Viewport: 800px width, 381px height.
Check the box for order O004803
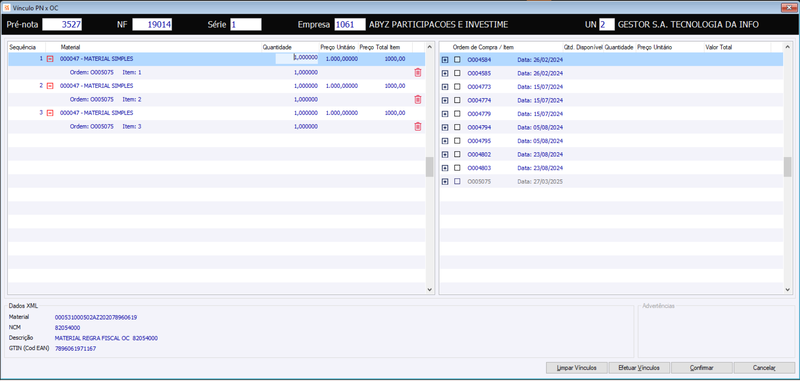pos(457,168)
